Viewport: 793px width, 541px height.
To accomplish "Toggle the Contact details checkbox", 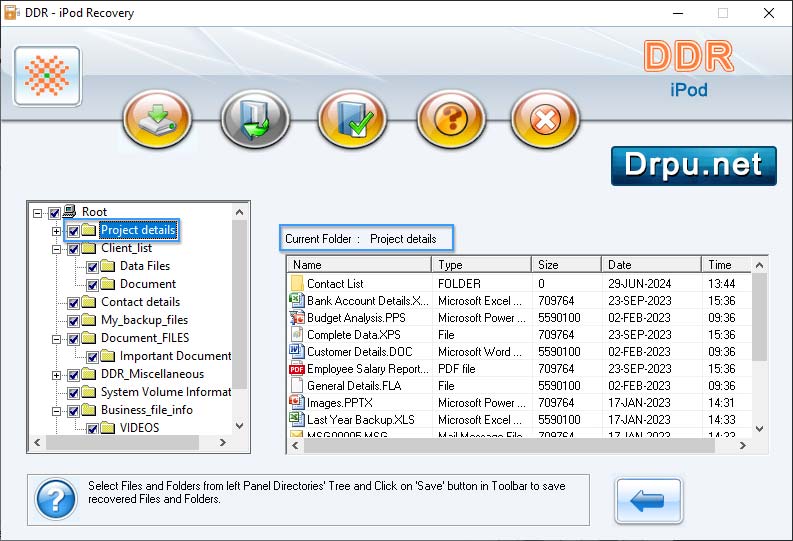I will click(x=73, y=303).
